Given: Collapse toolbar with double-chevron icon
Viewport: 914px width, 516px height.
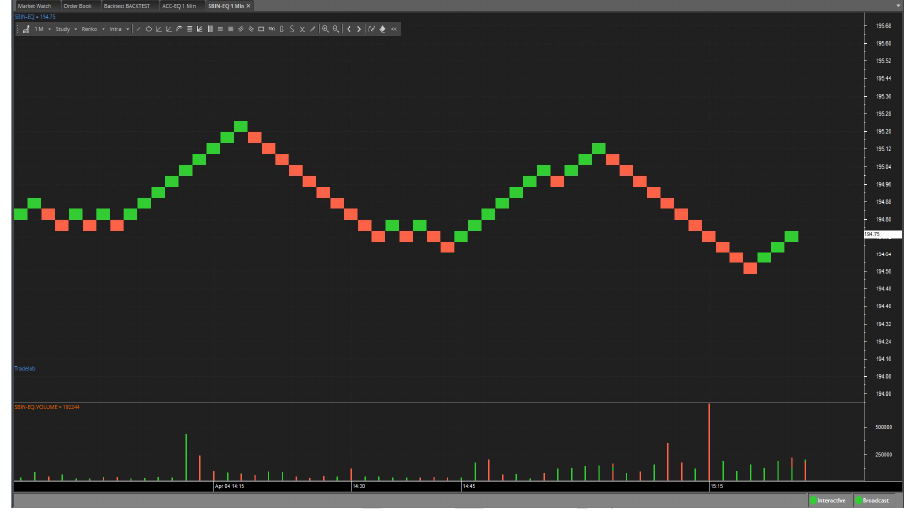Looking at the screenshot, I should [x=394, y=29].
